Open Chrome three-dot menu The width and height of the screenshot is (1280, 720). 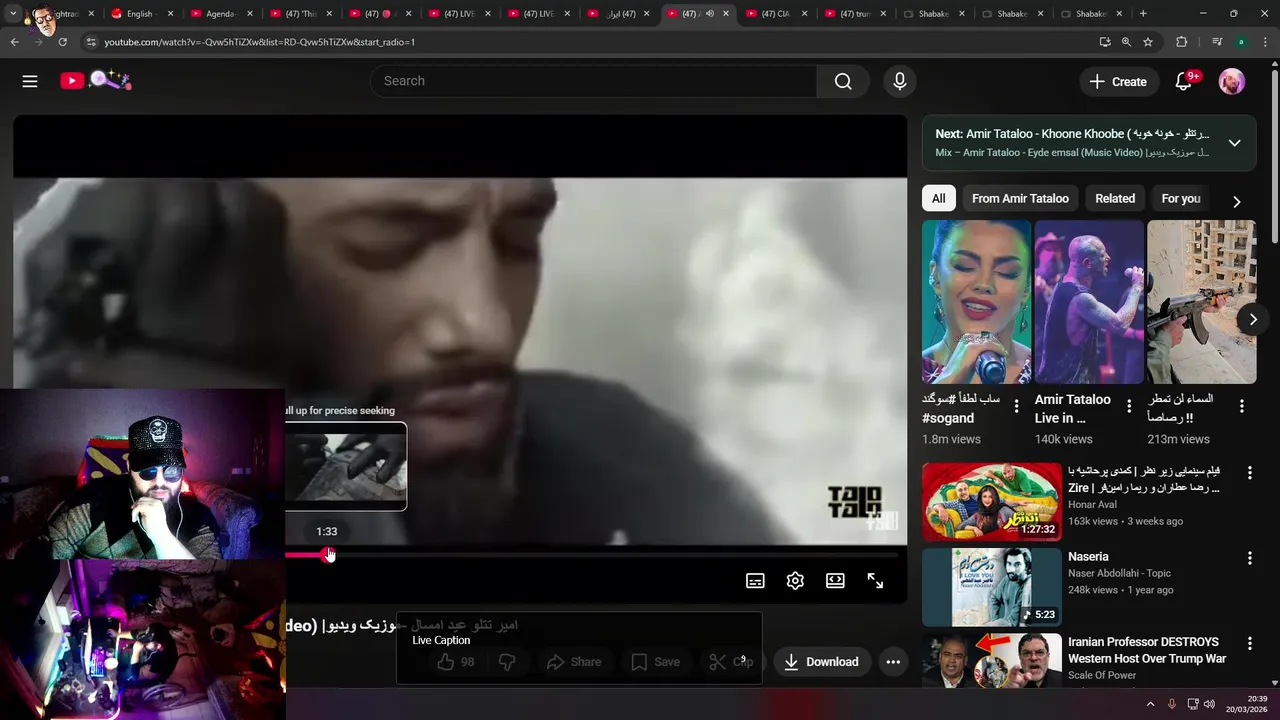pos(1266,42)
